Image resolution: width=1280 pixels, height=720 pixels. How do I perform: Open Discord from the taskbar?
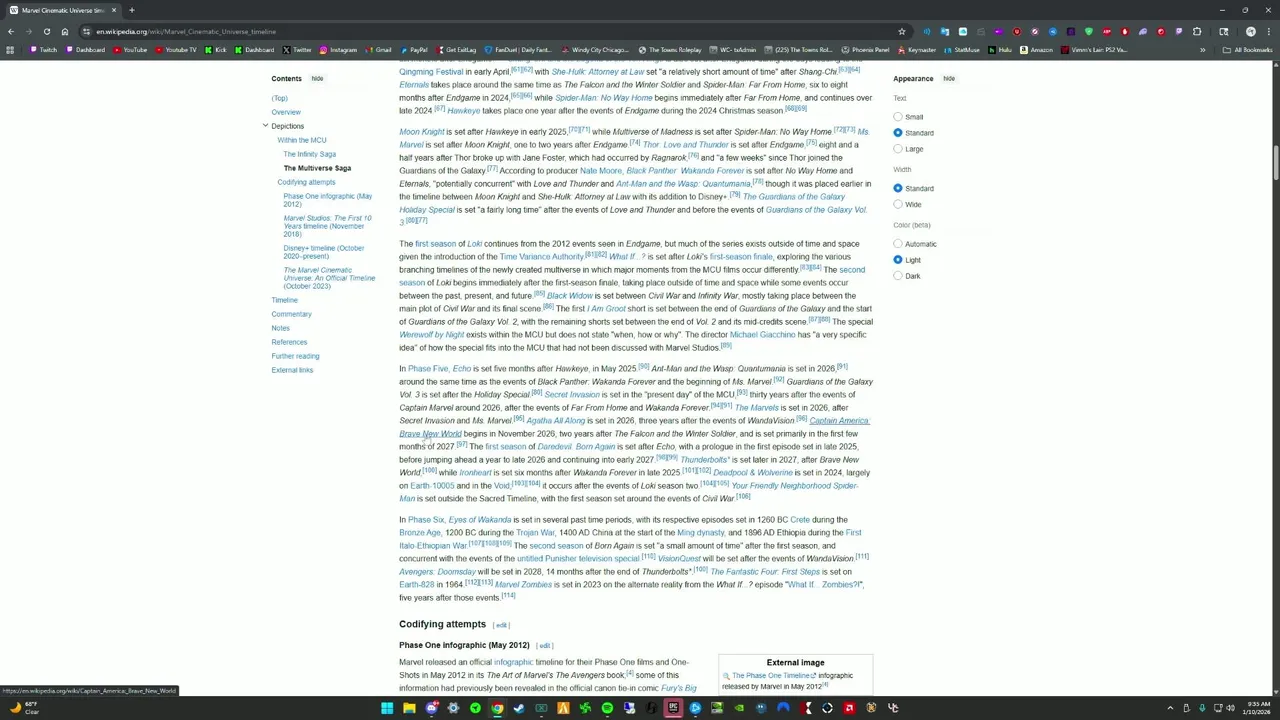tap(431, 708)
